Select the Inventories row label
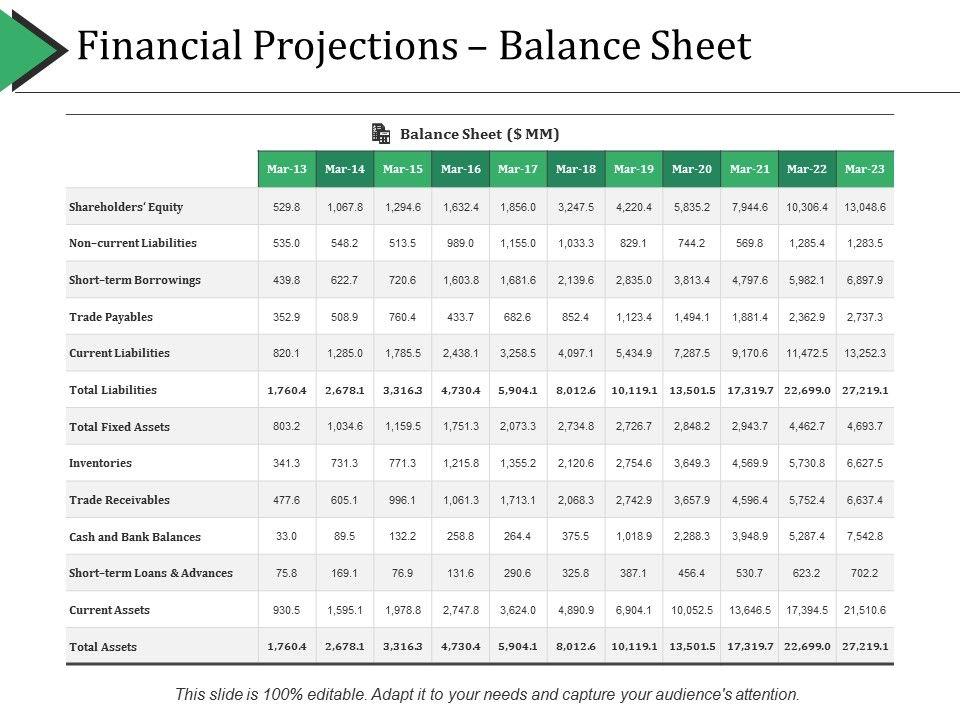Screen dimensions: 960x720 click(x=100, y=463)
